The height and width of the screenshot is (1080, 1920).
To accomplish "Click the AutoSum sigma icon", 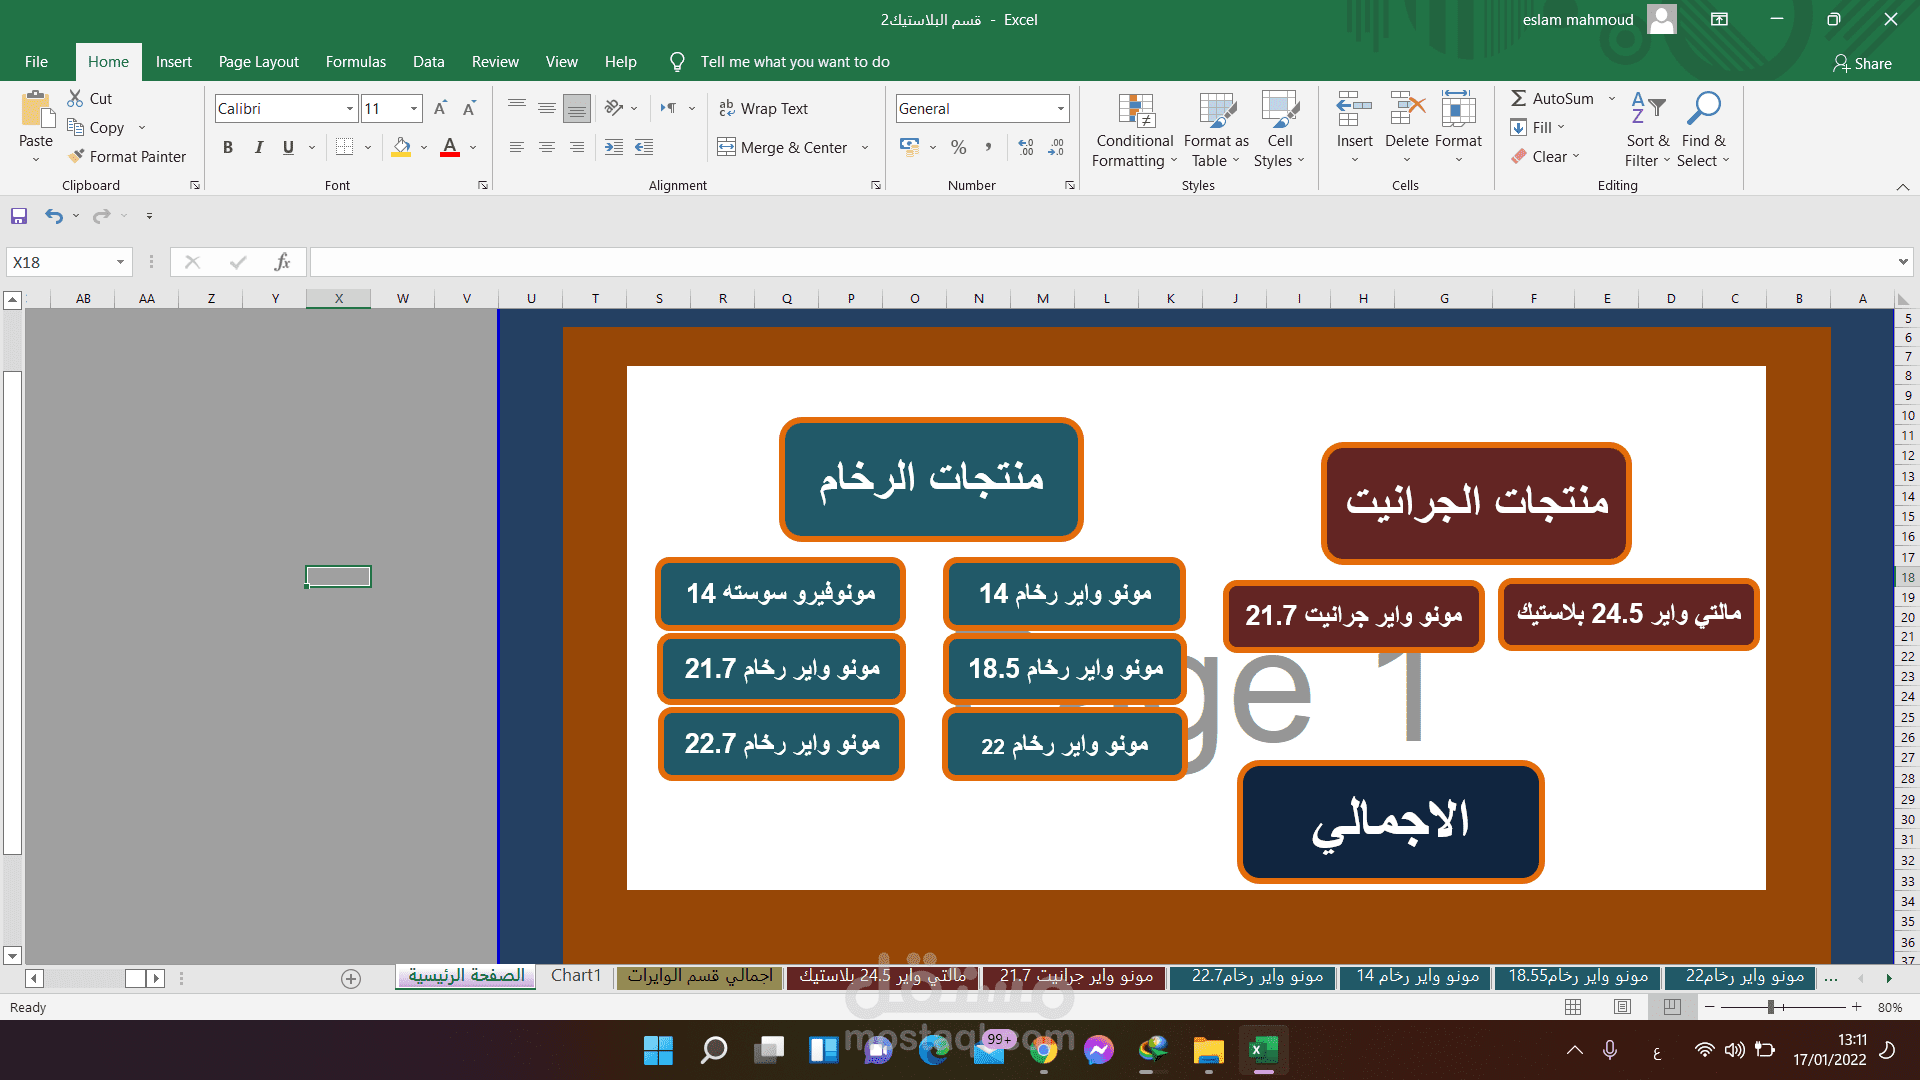I will 1518,98.
